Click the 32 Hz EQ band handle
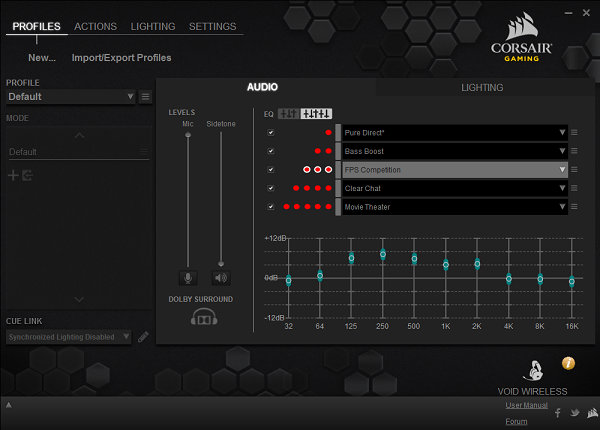The width and height of the screenshot is (600, 430). 289,281
